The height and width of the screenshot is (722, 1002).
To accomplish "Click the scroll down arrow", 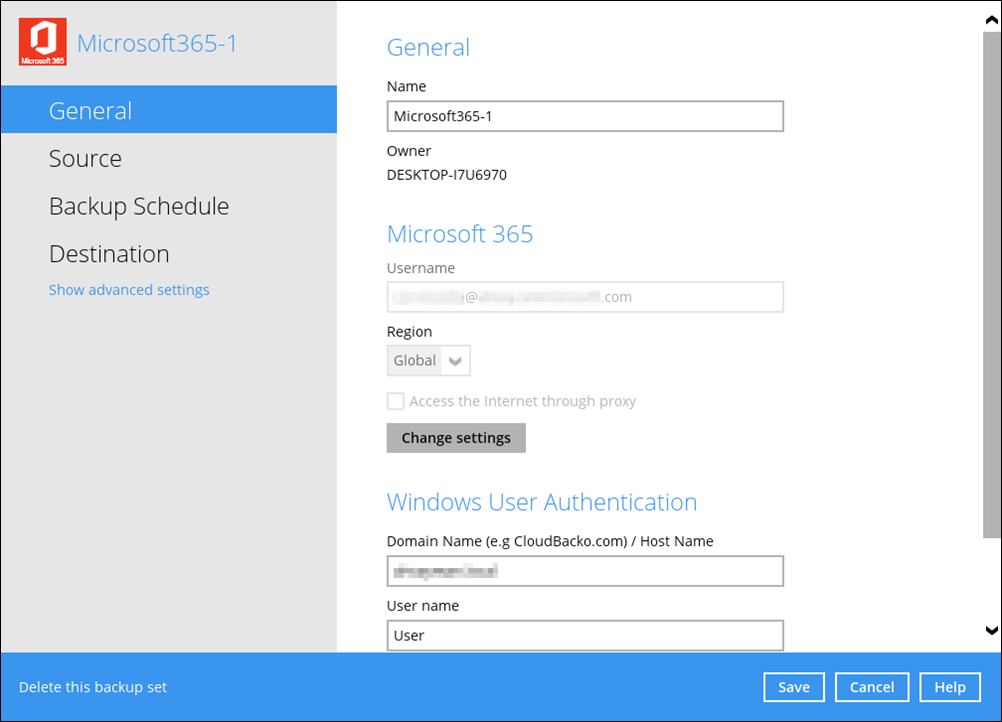I will [x=991, y=630].
